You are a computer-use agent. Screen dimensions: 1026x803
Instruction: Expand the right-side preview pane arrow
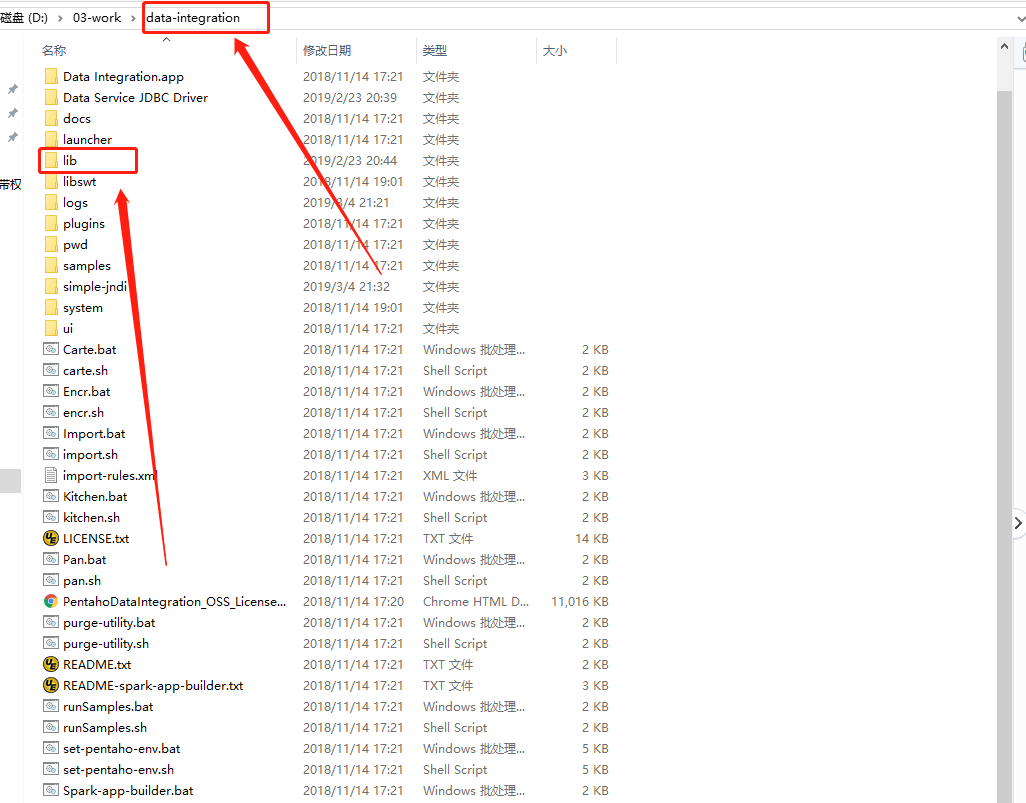click(1018, 522)
